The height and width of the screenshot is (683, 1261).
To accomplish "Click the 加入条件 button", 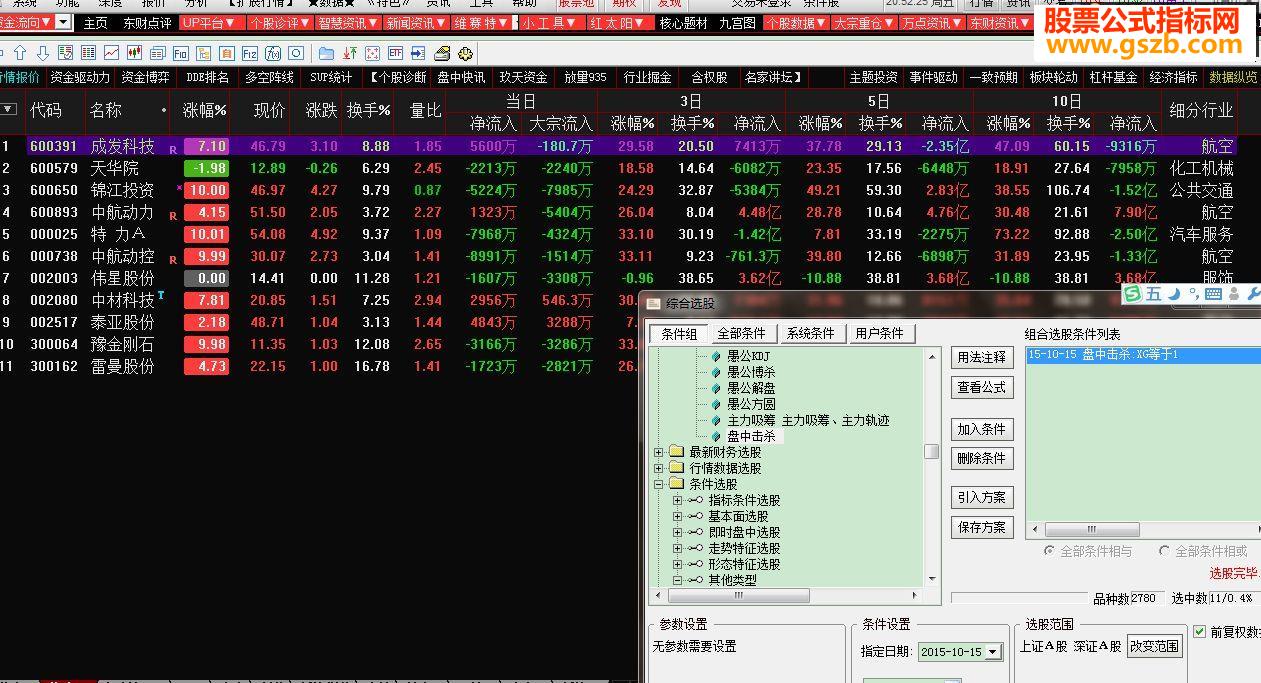I will tap(981, 429).
